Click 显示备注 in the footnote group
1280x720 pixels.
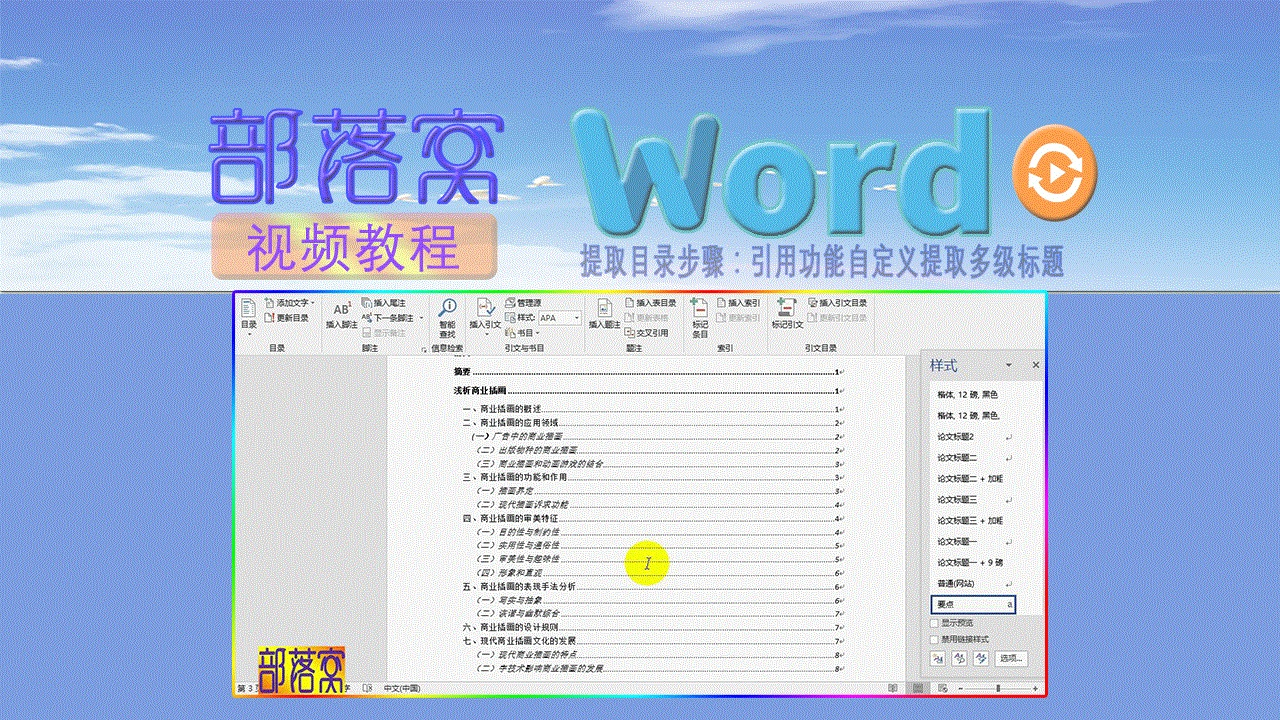385,332
